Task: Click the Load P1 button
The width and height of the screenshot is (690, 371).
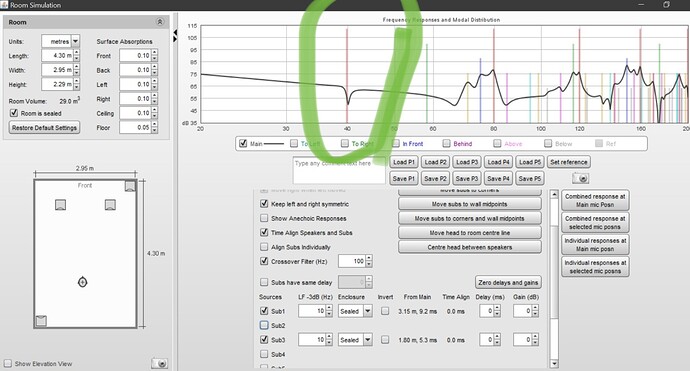Action: [x=404, y=162]
